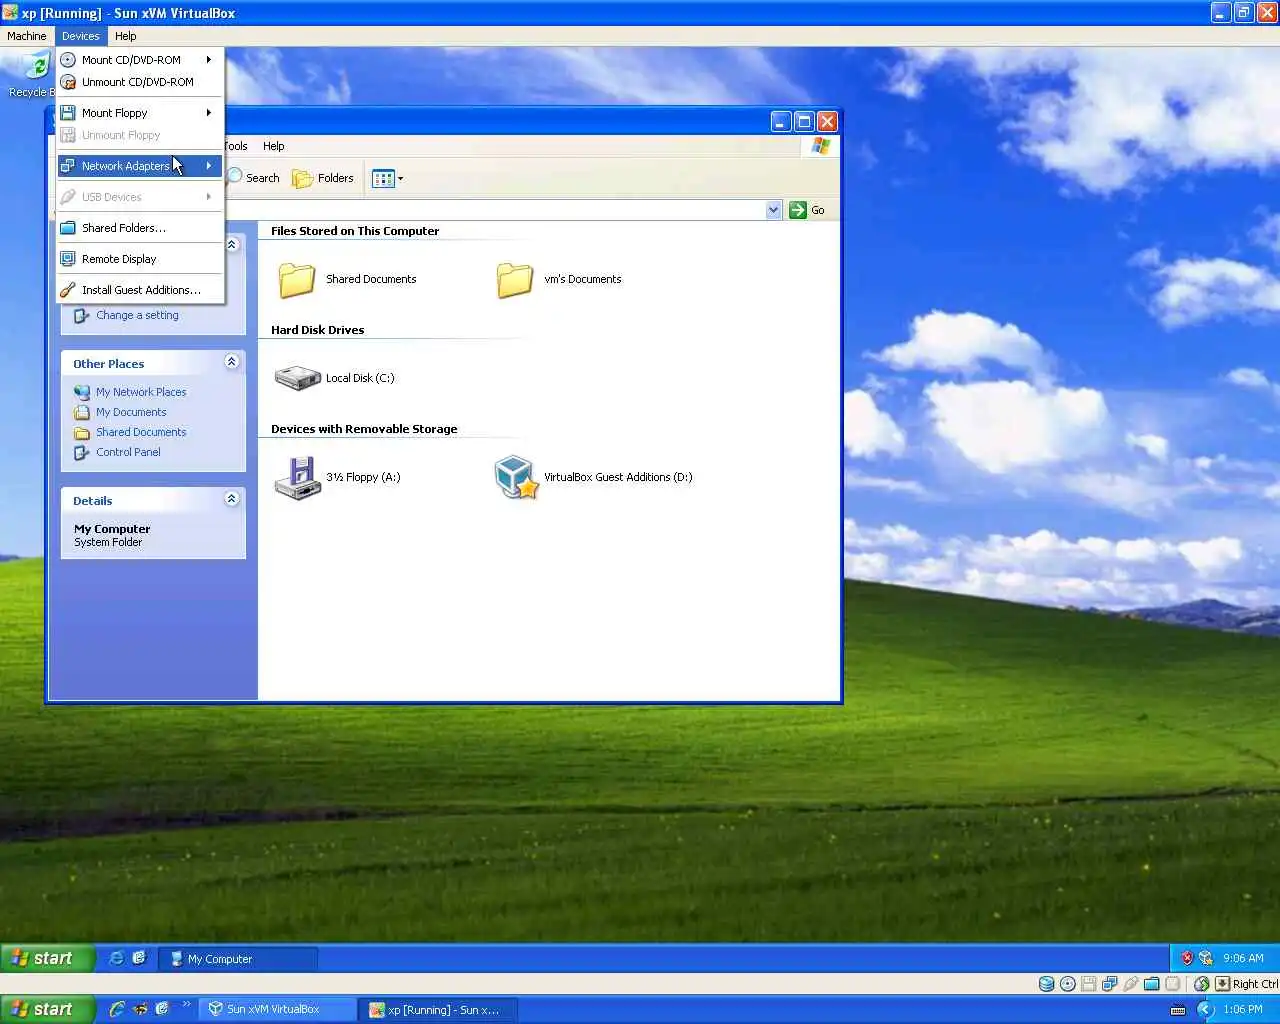Open Help menu in My Computer window

click(274, 146)
